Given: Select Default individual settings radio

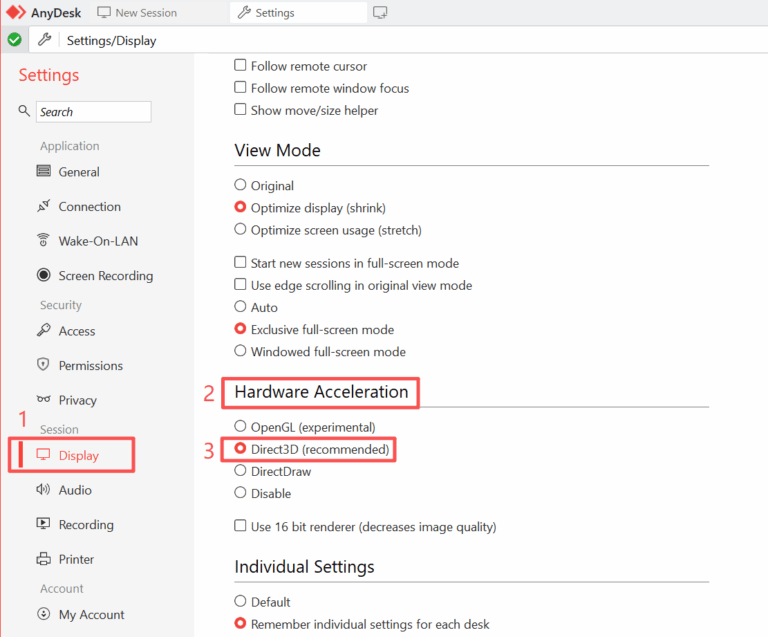Looking at the screenshot, I should pos(240,601).
